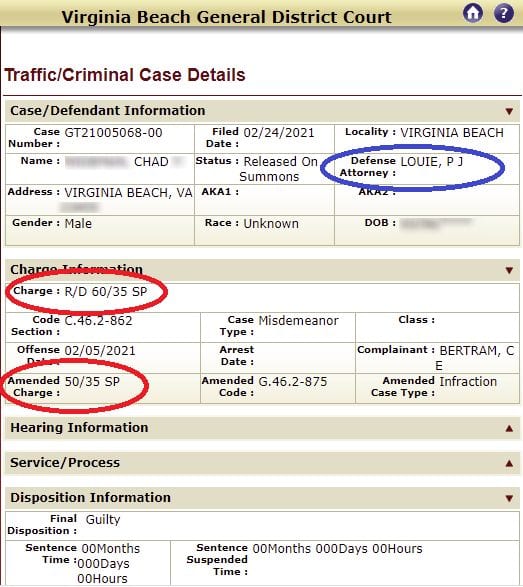Collapse the Disposition Information section arrow
The height and width of the screenshot is (587, 523).
point(509,498)
